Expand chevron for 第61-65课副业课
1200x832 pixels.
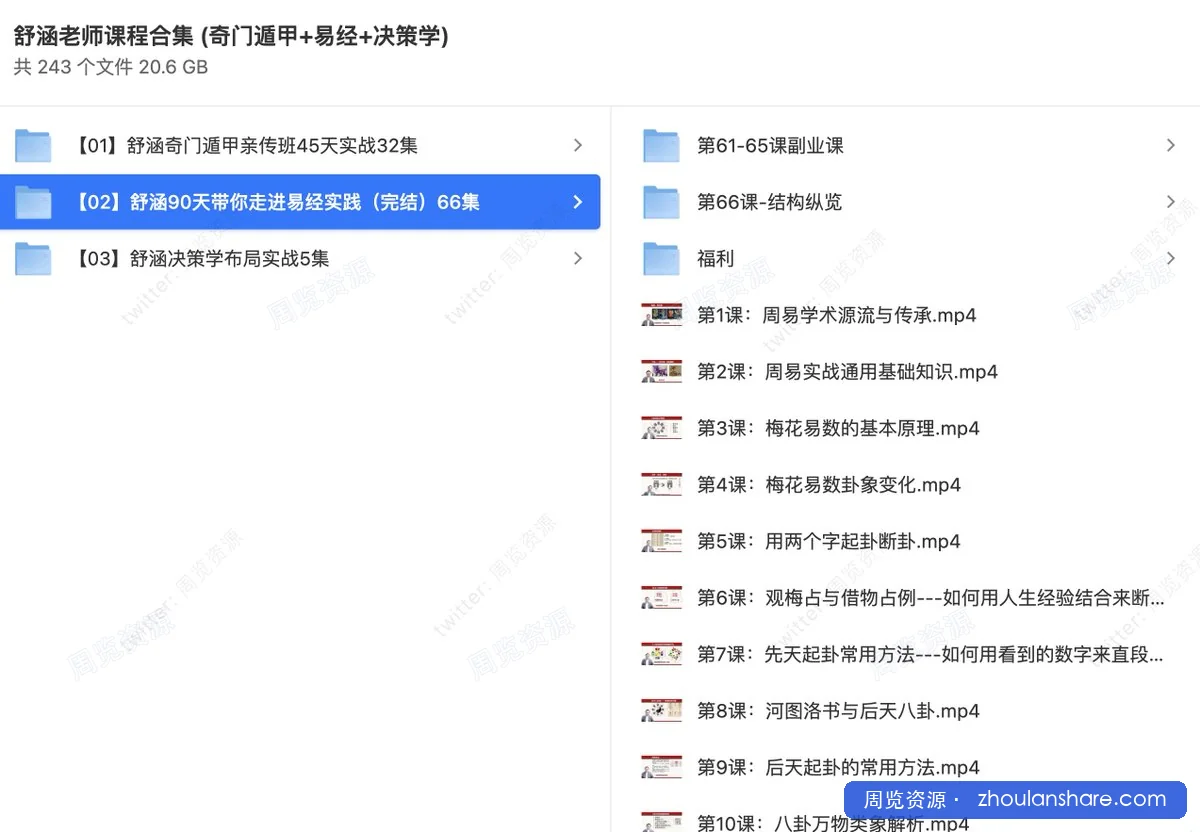pyautogui.click(x=1171, y=146)
